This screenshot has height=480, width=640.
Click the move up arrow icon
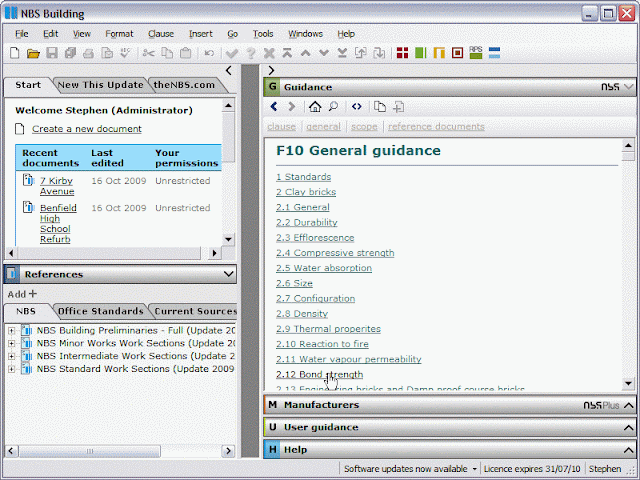click(x=305, y=53)
